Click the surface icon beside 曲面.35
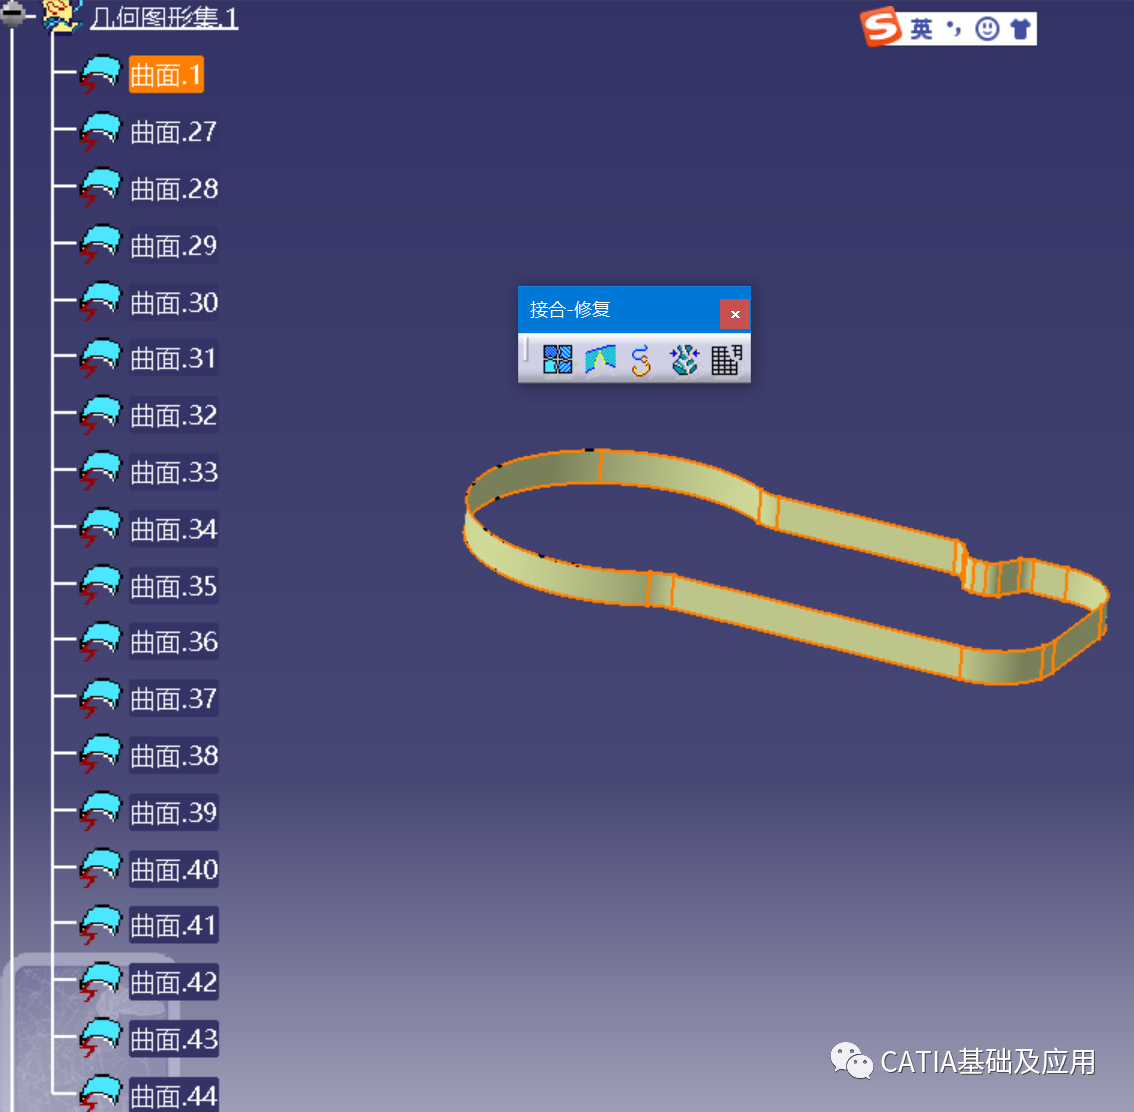This screenshot has height=1112, width=1134. [x=100, y=585]
